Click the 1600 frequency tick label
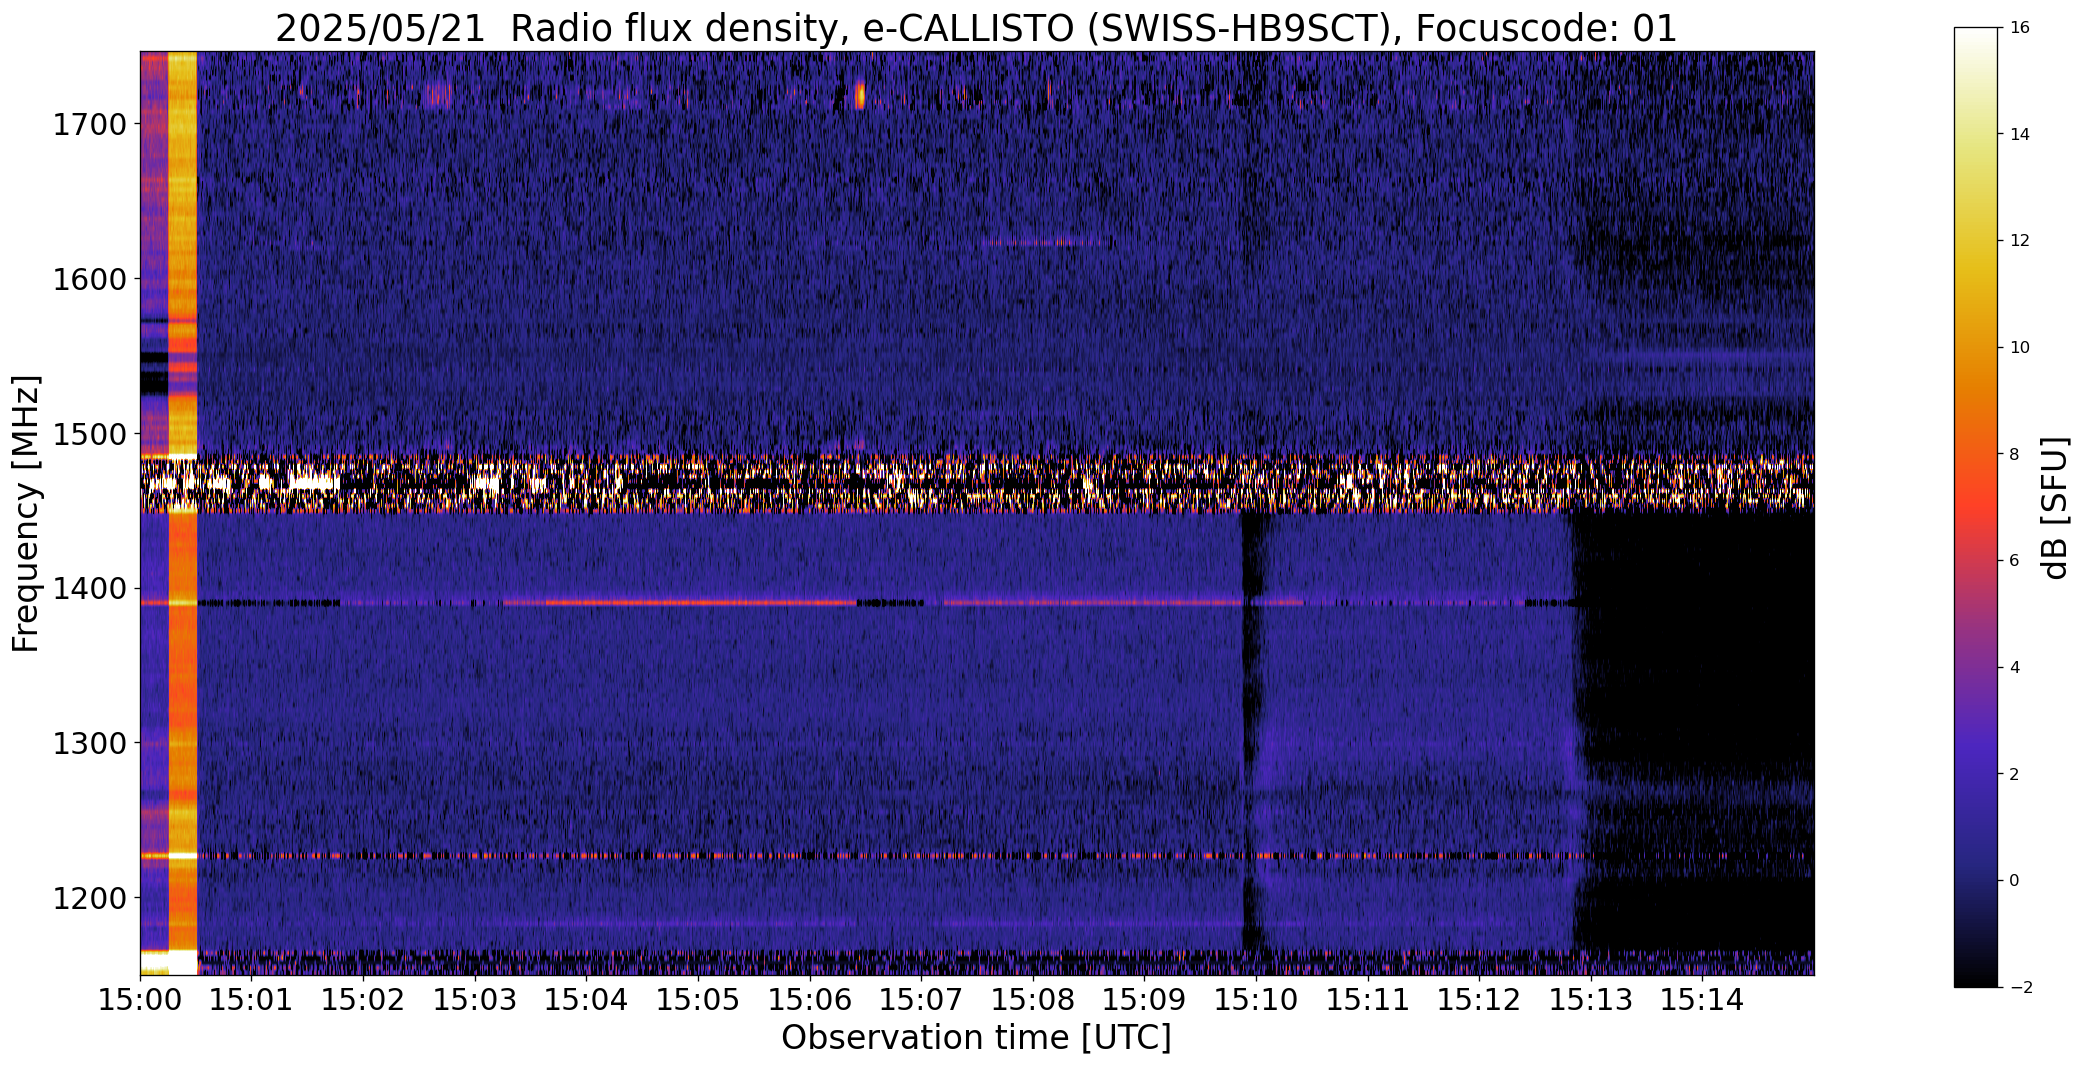Viewport: 2085px width, 1067px height. pyautogui.click(x=89, y=279)
